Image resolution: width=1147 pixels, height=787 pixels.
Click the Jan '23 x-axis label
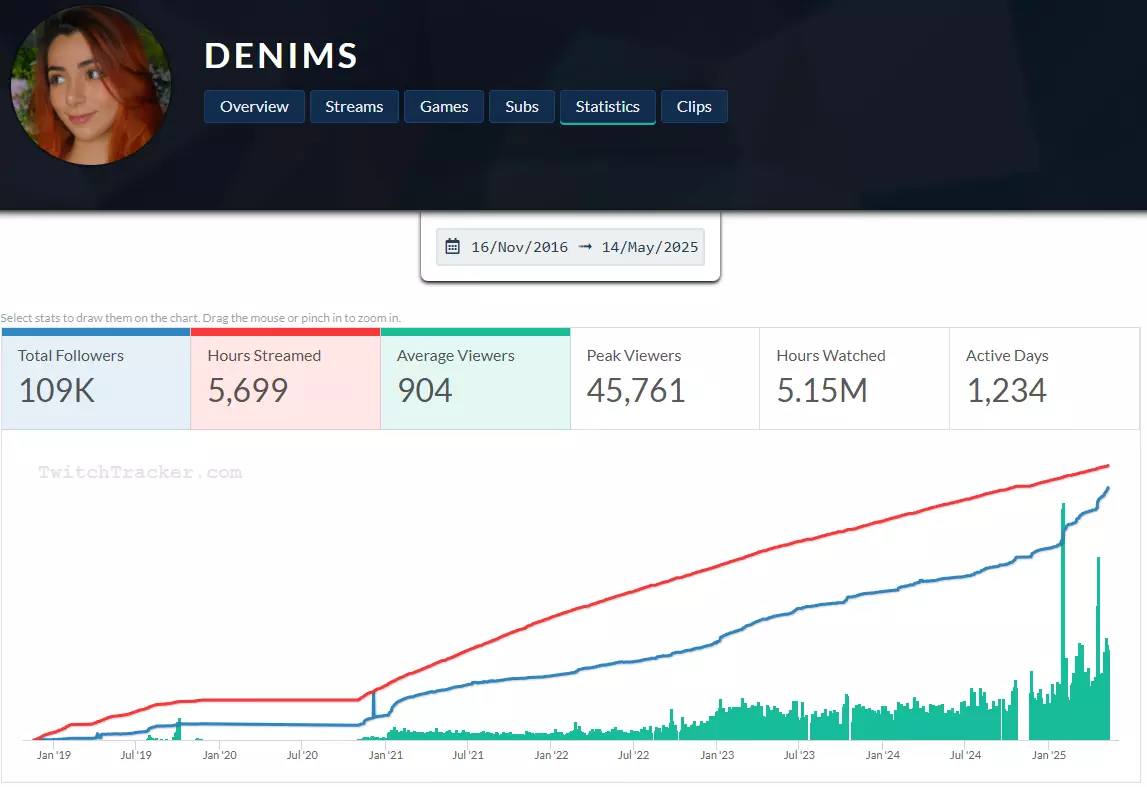point(717,755)
